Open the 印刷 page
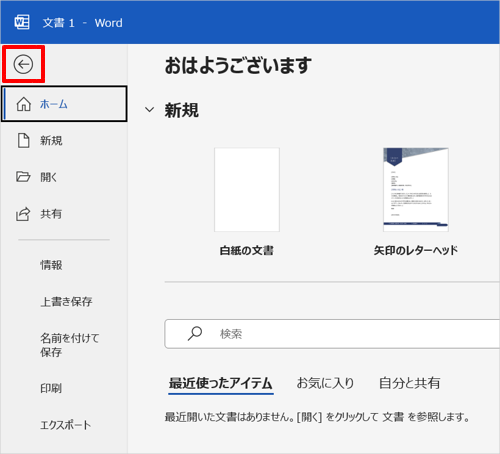Screen dimensions: 500x454 pos(51,388)
